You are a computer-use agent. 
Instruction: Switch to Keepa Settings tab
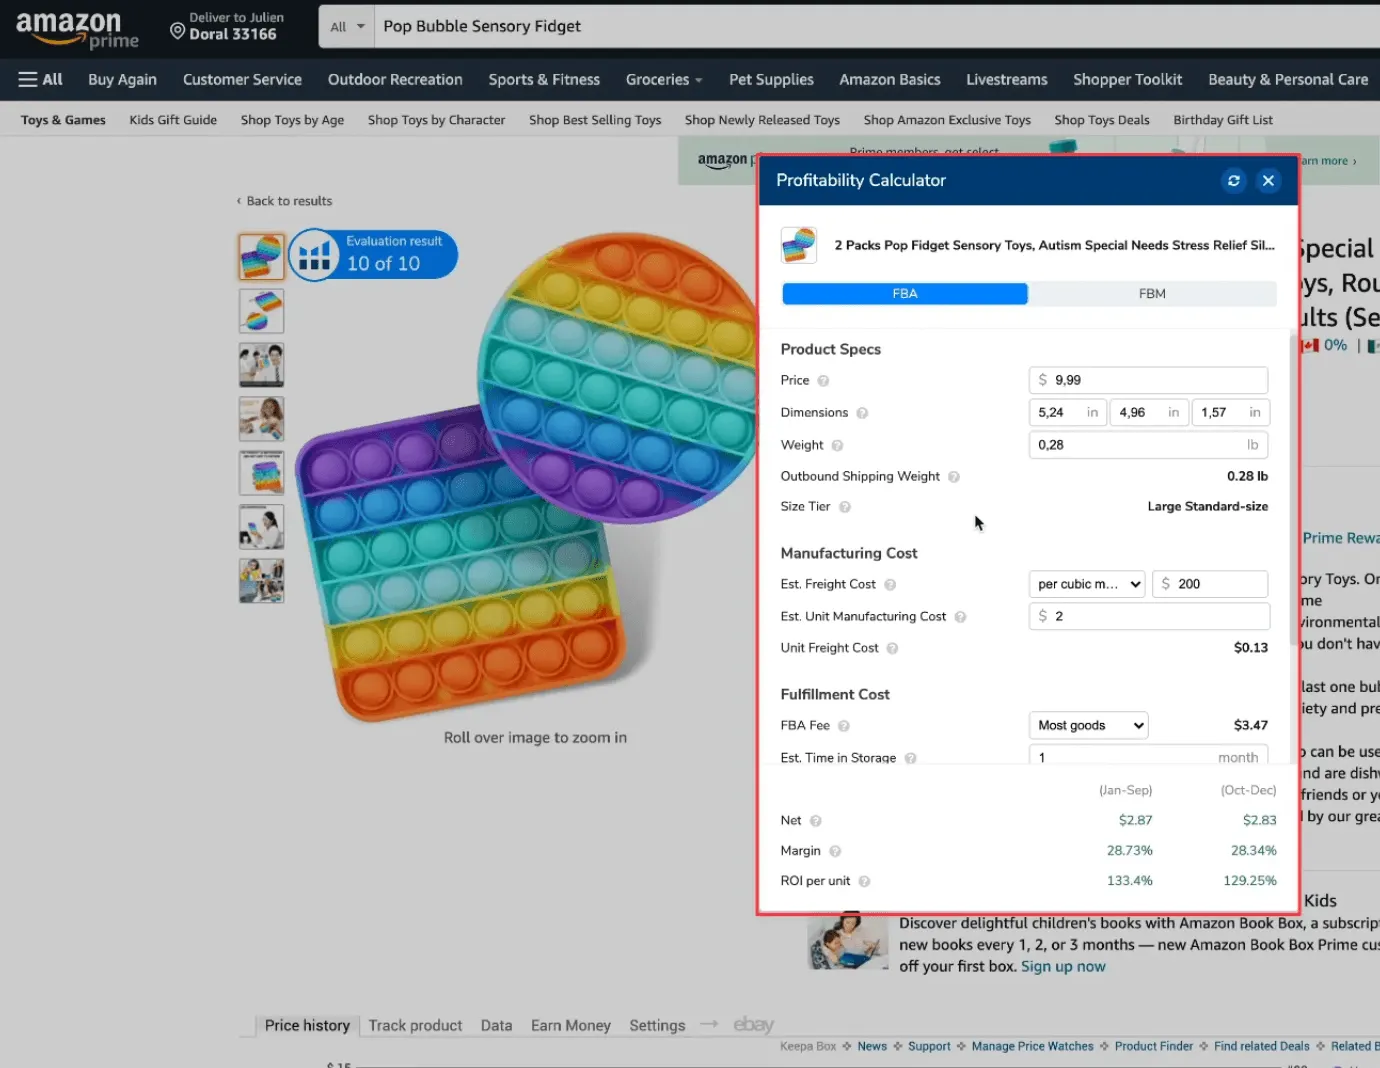[x=657, y=1026]
